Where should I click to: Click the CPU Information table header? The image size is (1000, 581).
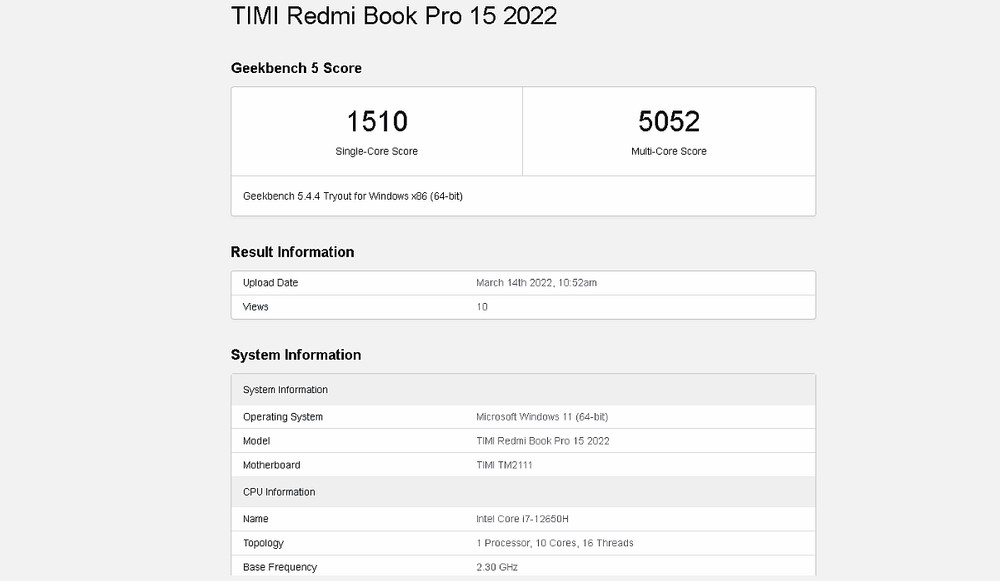pyautogui.click(x=523, y=492)
